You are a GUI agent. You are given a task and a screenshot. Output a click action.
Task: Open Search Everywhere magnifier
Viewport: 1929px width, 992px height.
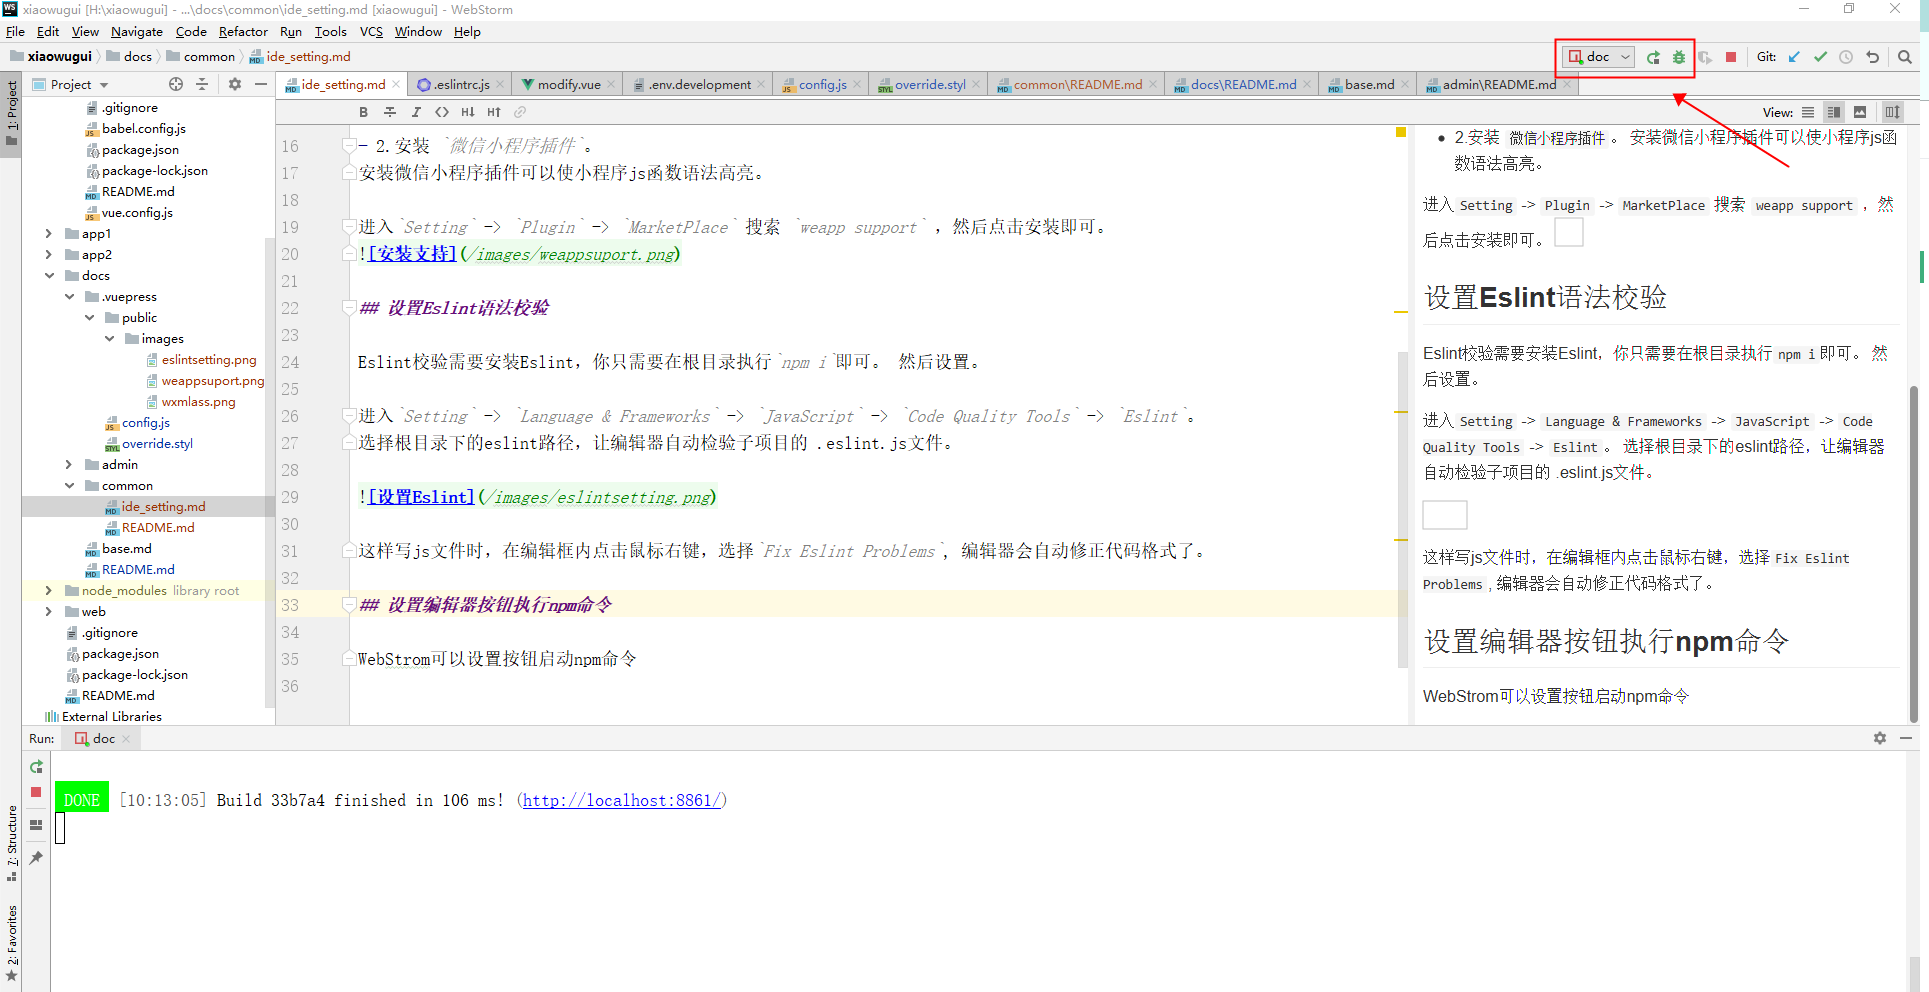[x=1905, y=57]
